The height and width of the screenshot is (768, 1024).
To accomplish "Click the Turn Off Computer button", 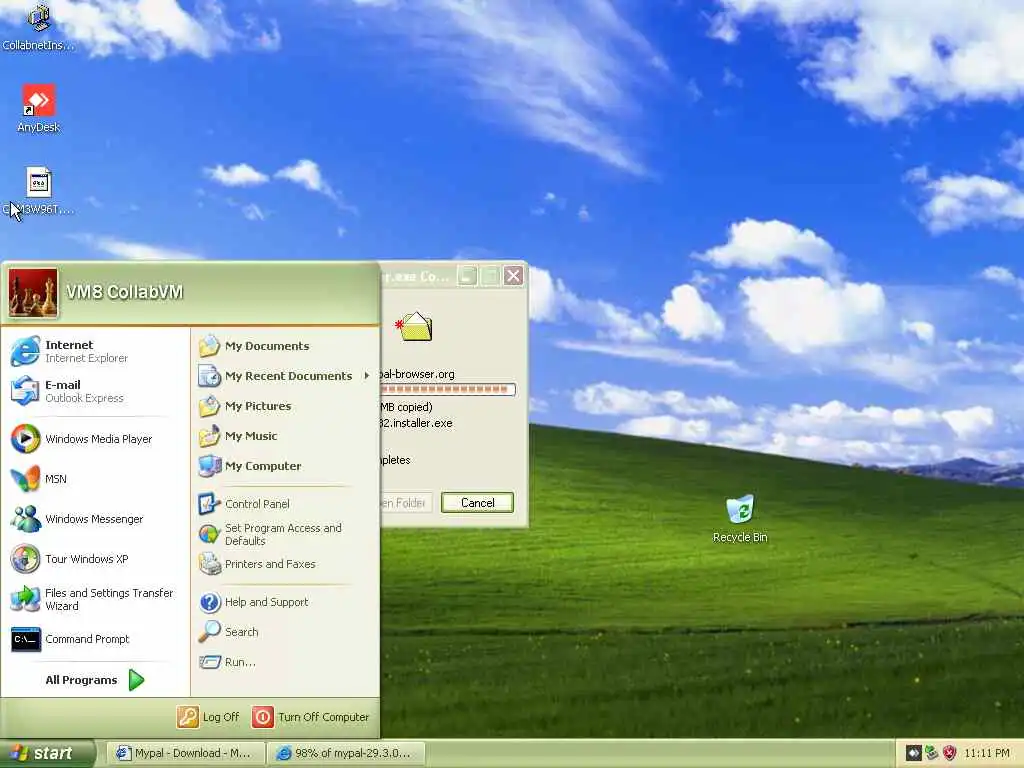I will tap(311, 717).
